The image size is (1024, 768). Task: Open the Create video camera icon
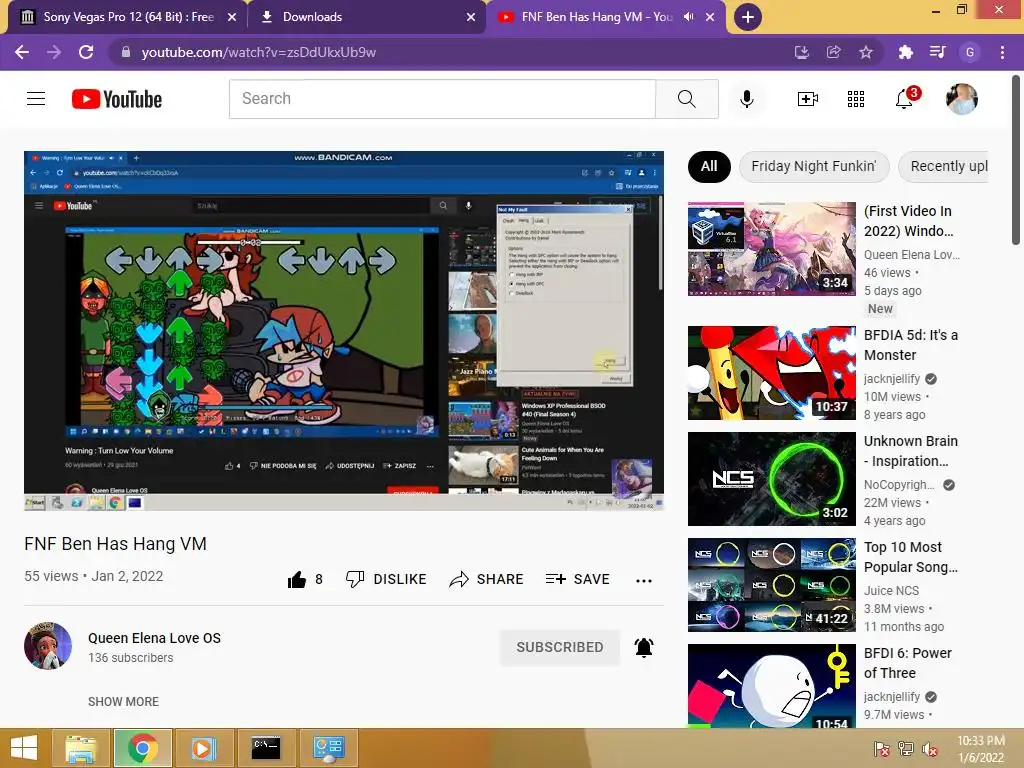[807, 99]
